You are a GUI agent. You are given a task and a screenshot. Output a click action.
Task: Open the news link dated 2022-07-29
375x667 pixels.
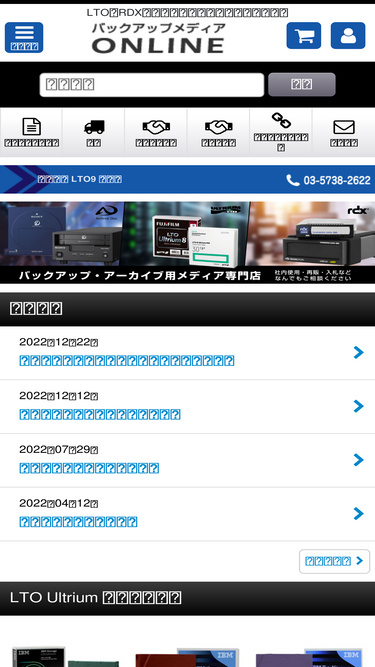[89, 468]
